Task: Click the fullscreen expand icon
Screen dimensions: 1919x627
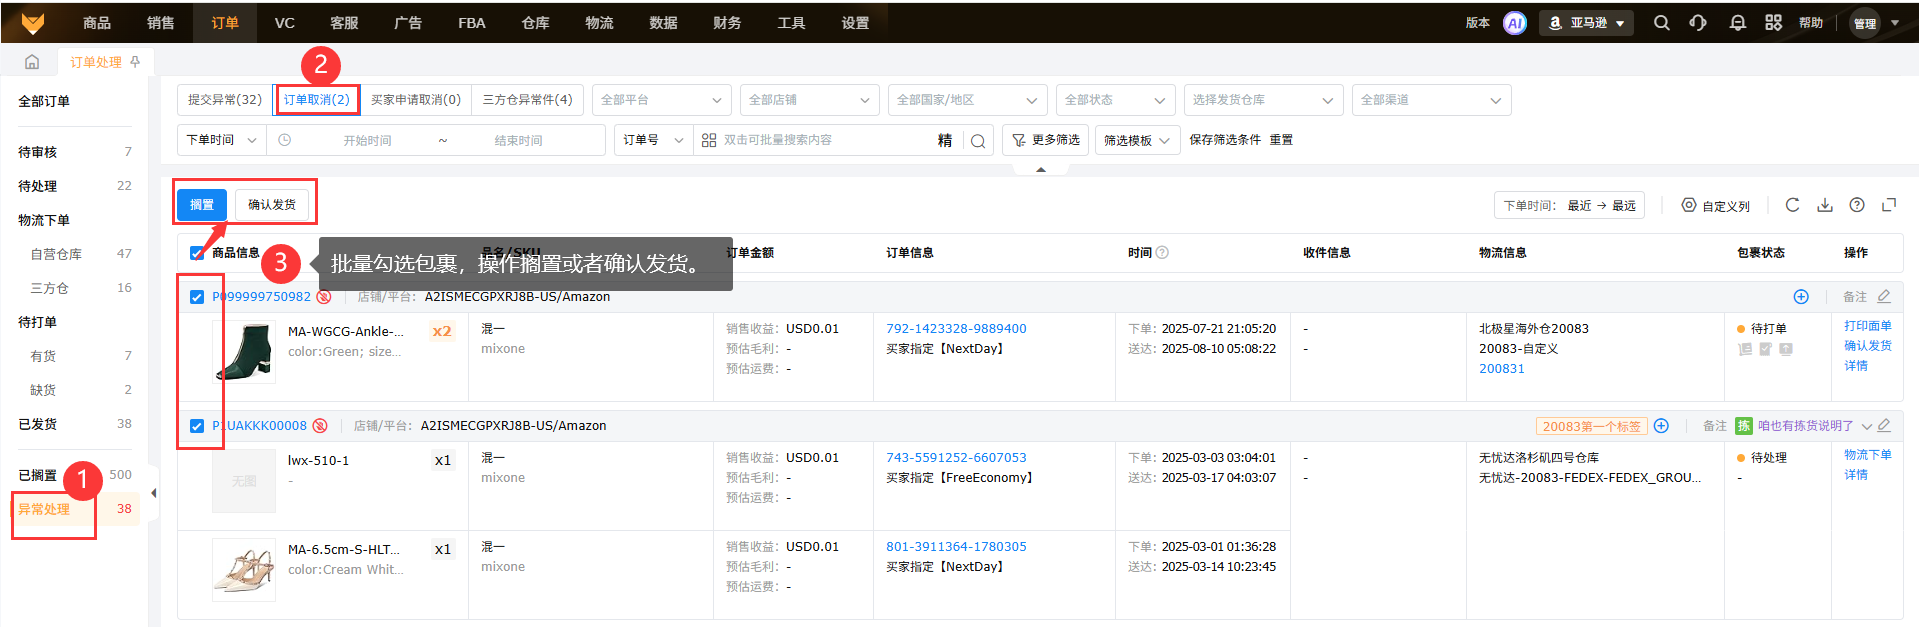Action: tap(1889, 205)
